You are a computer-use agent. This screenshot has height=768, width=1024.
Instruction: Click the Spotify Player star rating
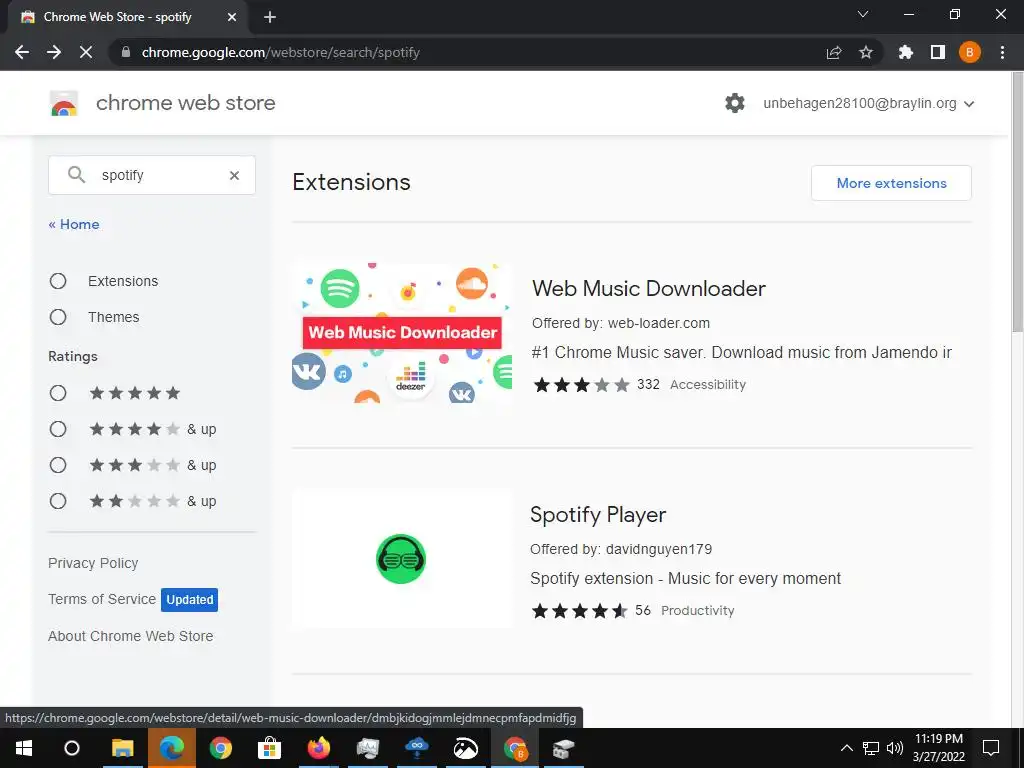[x=579, y=611]
